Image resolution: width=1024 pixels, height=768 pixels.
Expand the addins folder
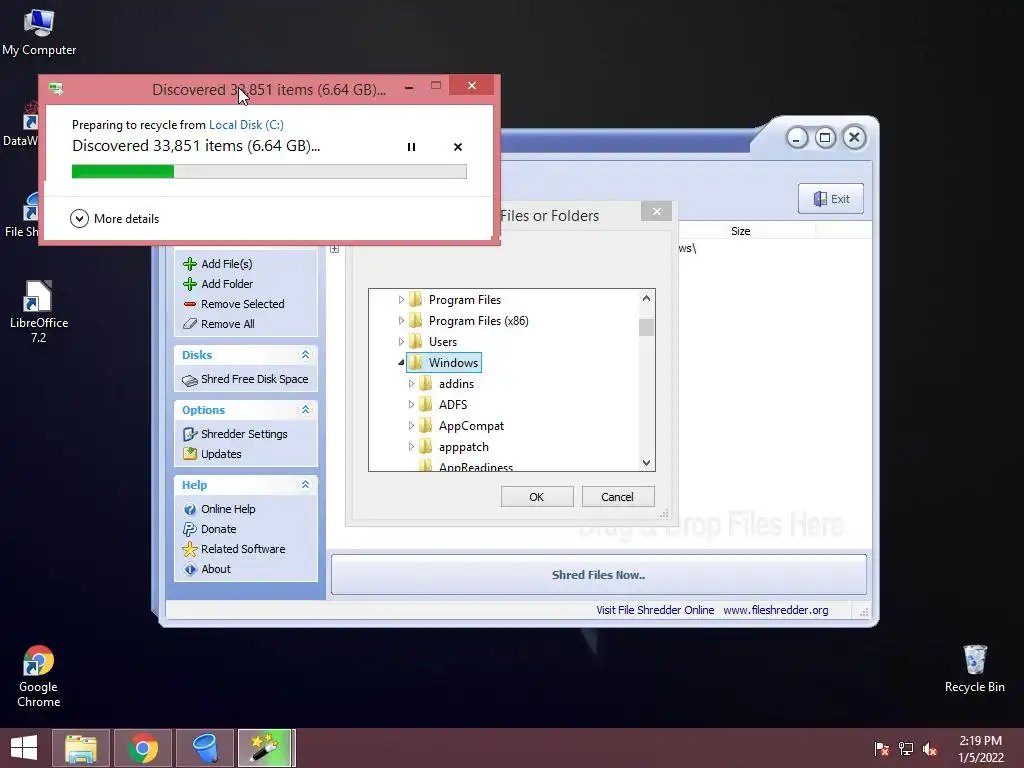point(411,384)
